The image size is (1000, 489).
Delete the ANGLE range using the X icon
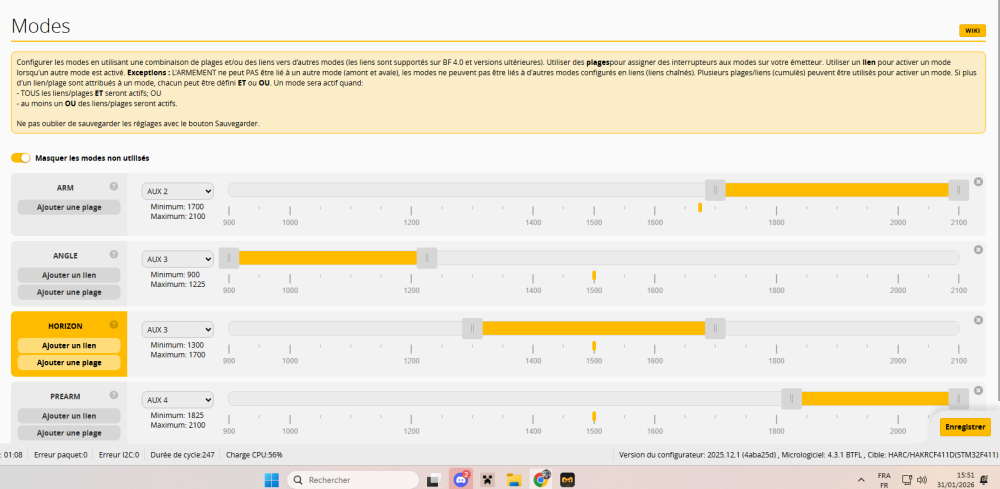[978, 250]
